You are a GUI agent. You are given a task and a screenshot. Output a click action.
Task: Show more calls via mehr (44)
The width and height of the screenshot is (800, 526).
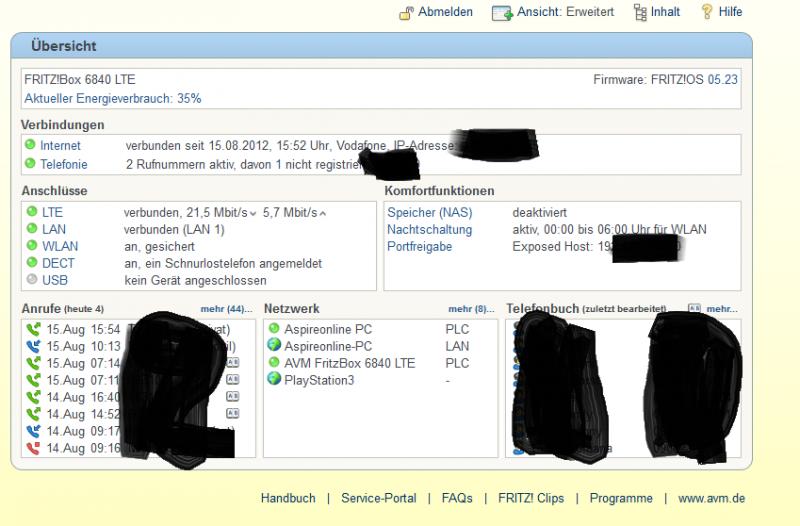226,309
